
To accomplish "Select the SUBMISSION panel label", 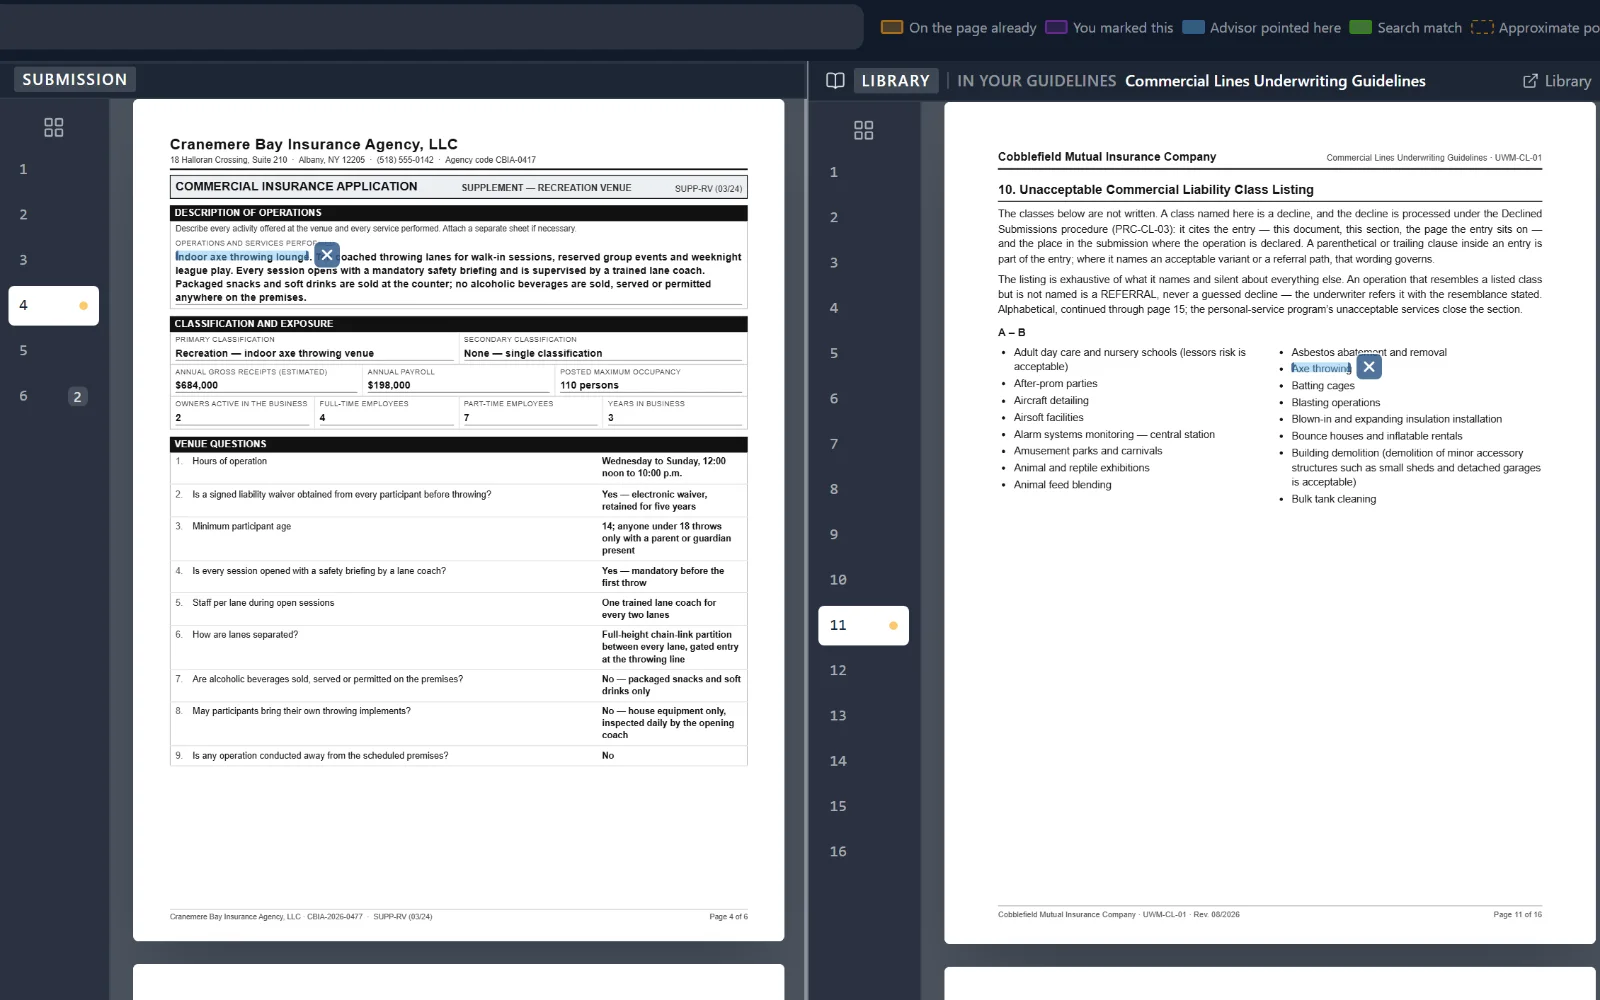I will tap(75, 79).
